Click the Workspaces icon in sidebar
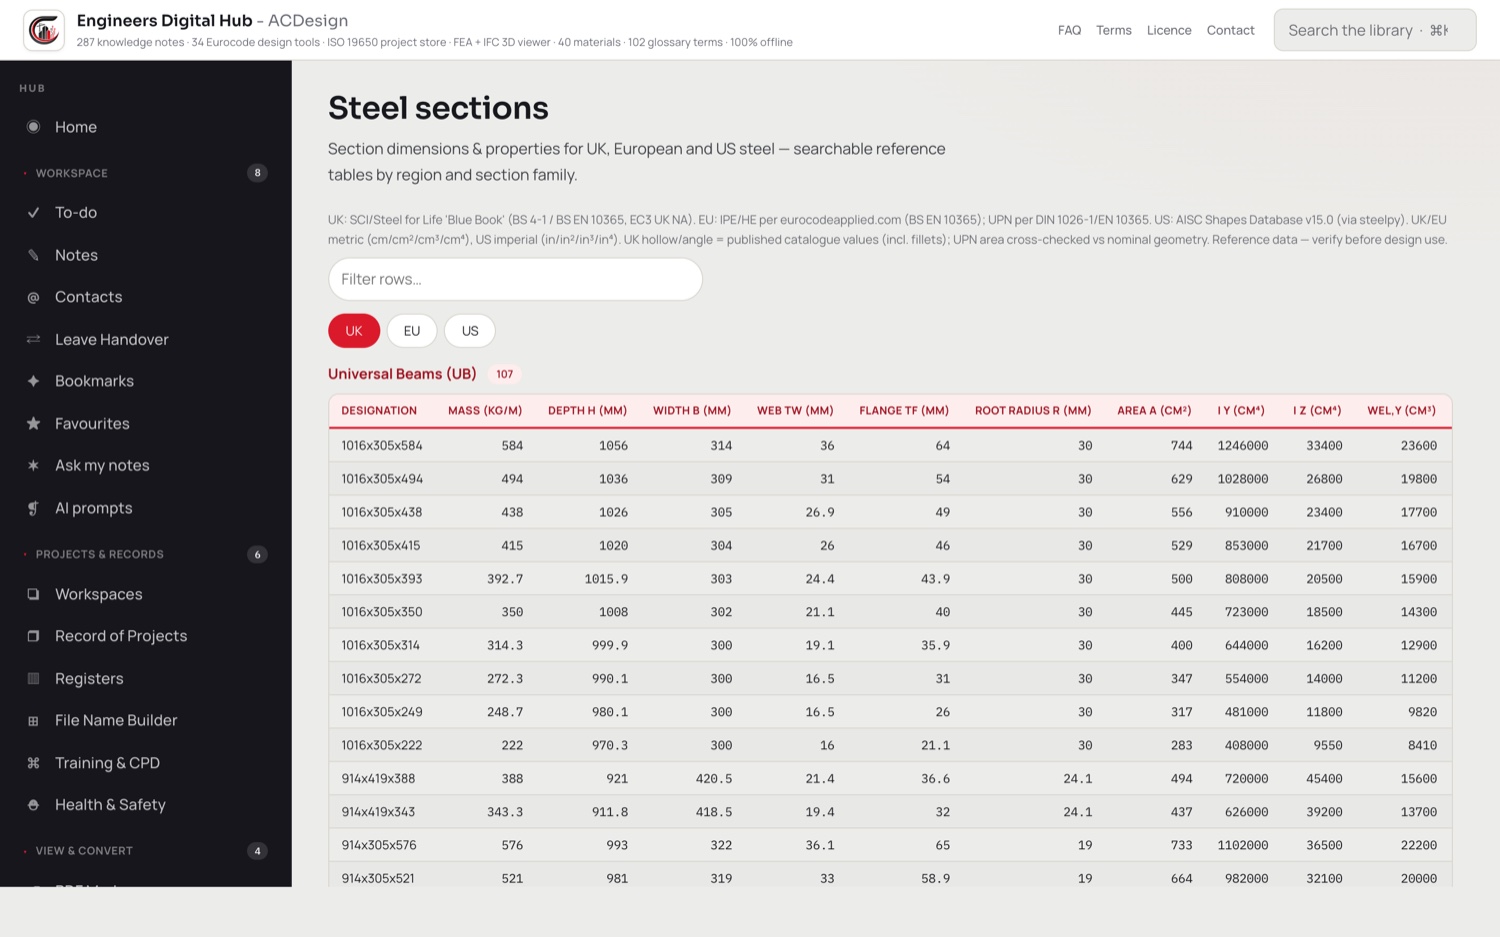Image resolution: width=1500 pixels, height=937 pixels. [33, 594]
